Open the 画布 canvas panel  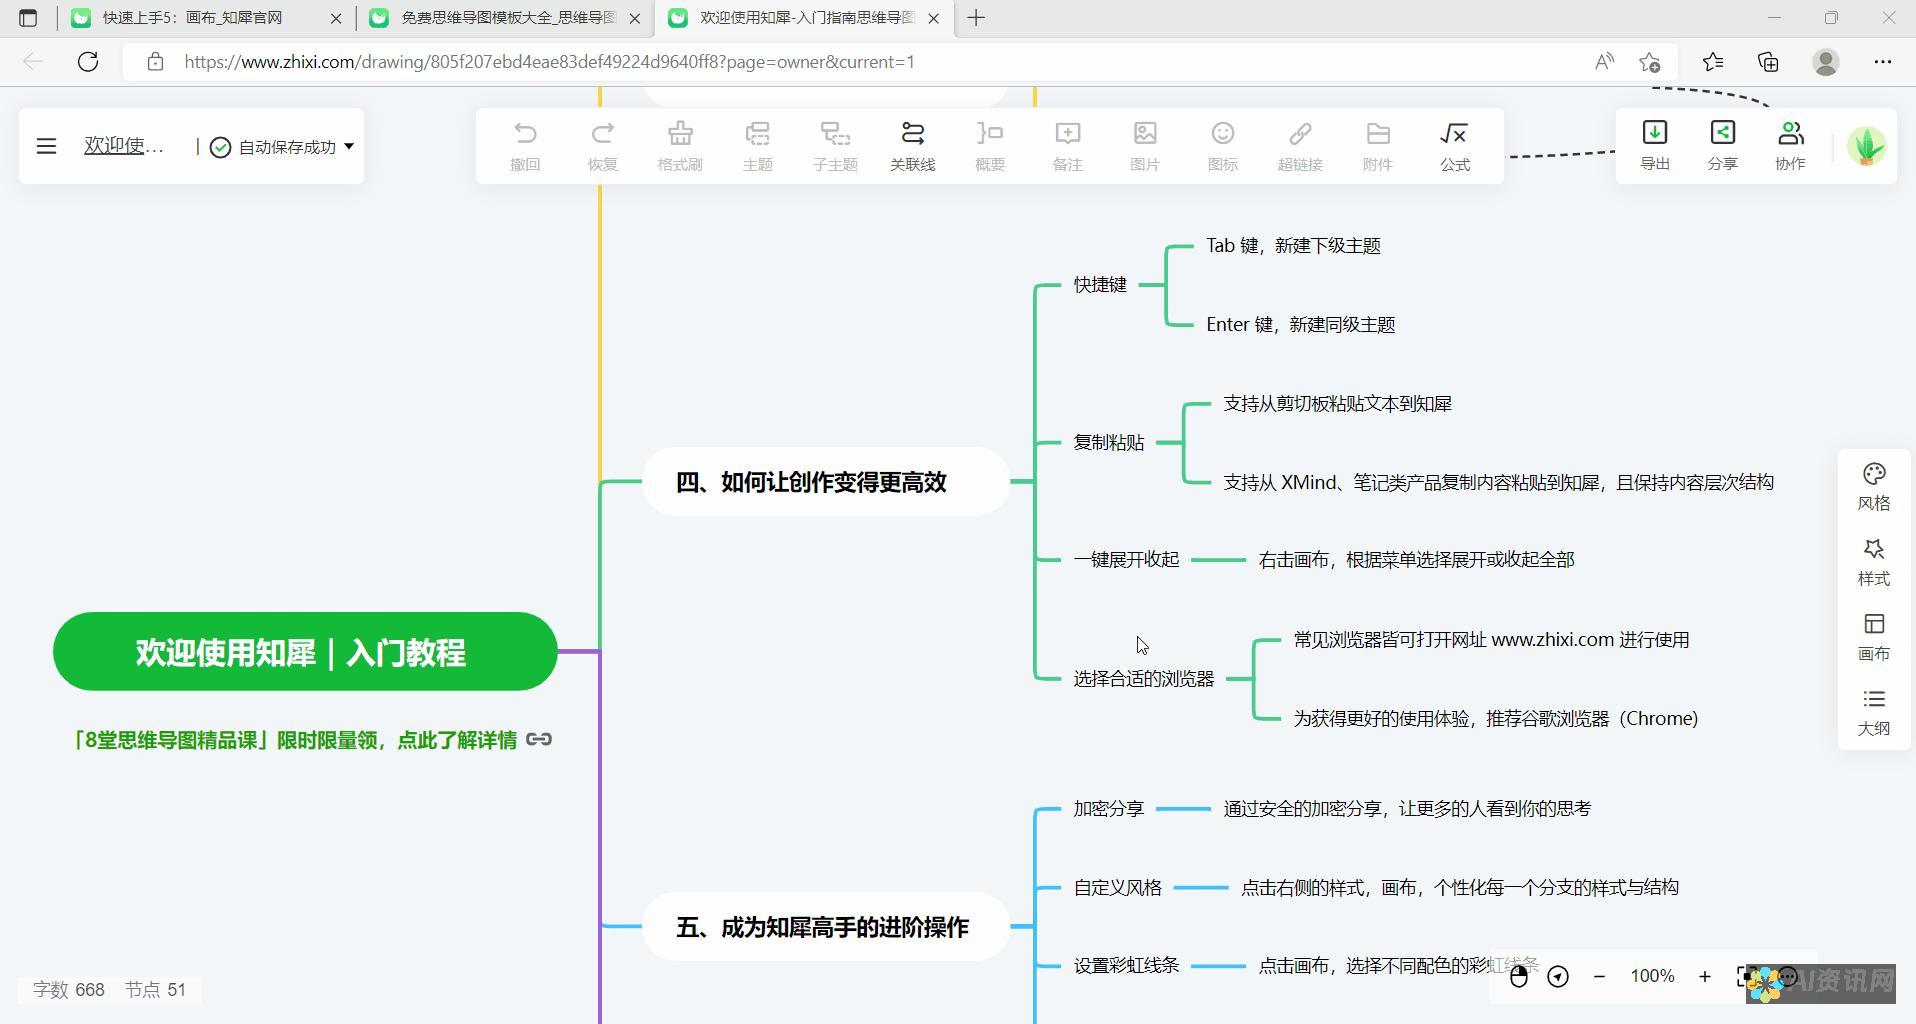point(1874,638)
